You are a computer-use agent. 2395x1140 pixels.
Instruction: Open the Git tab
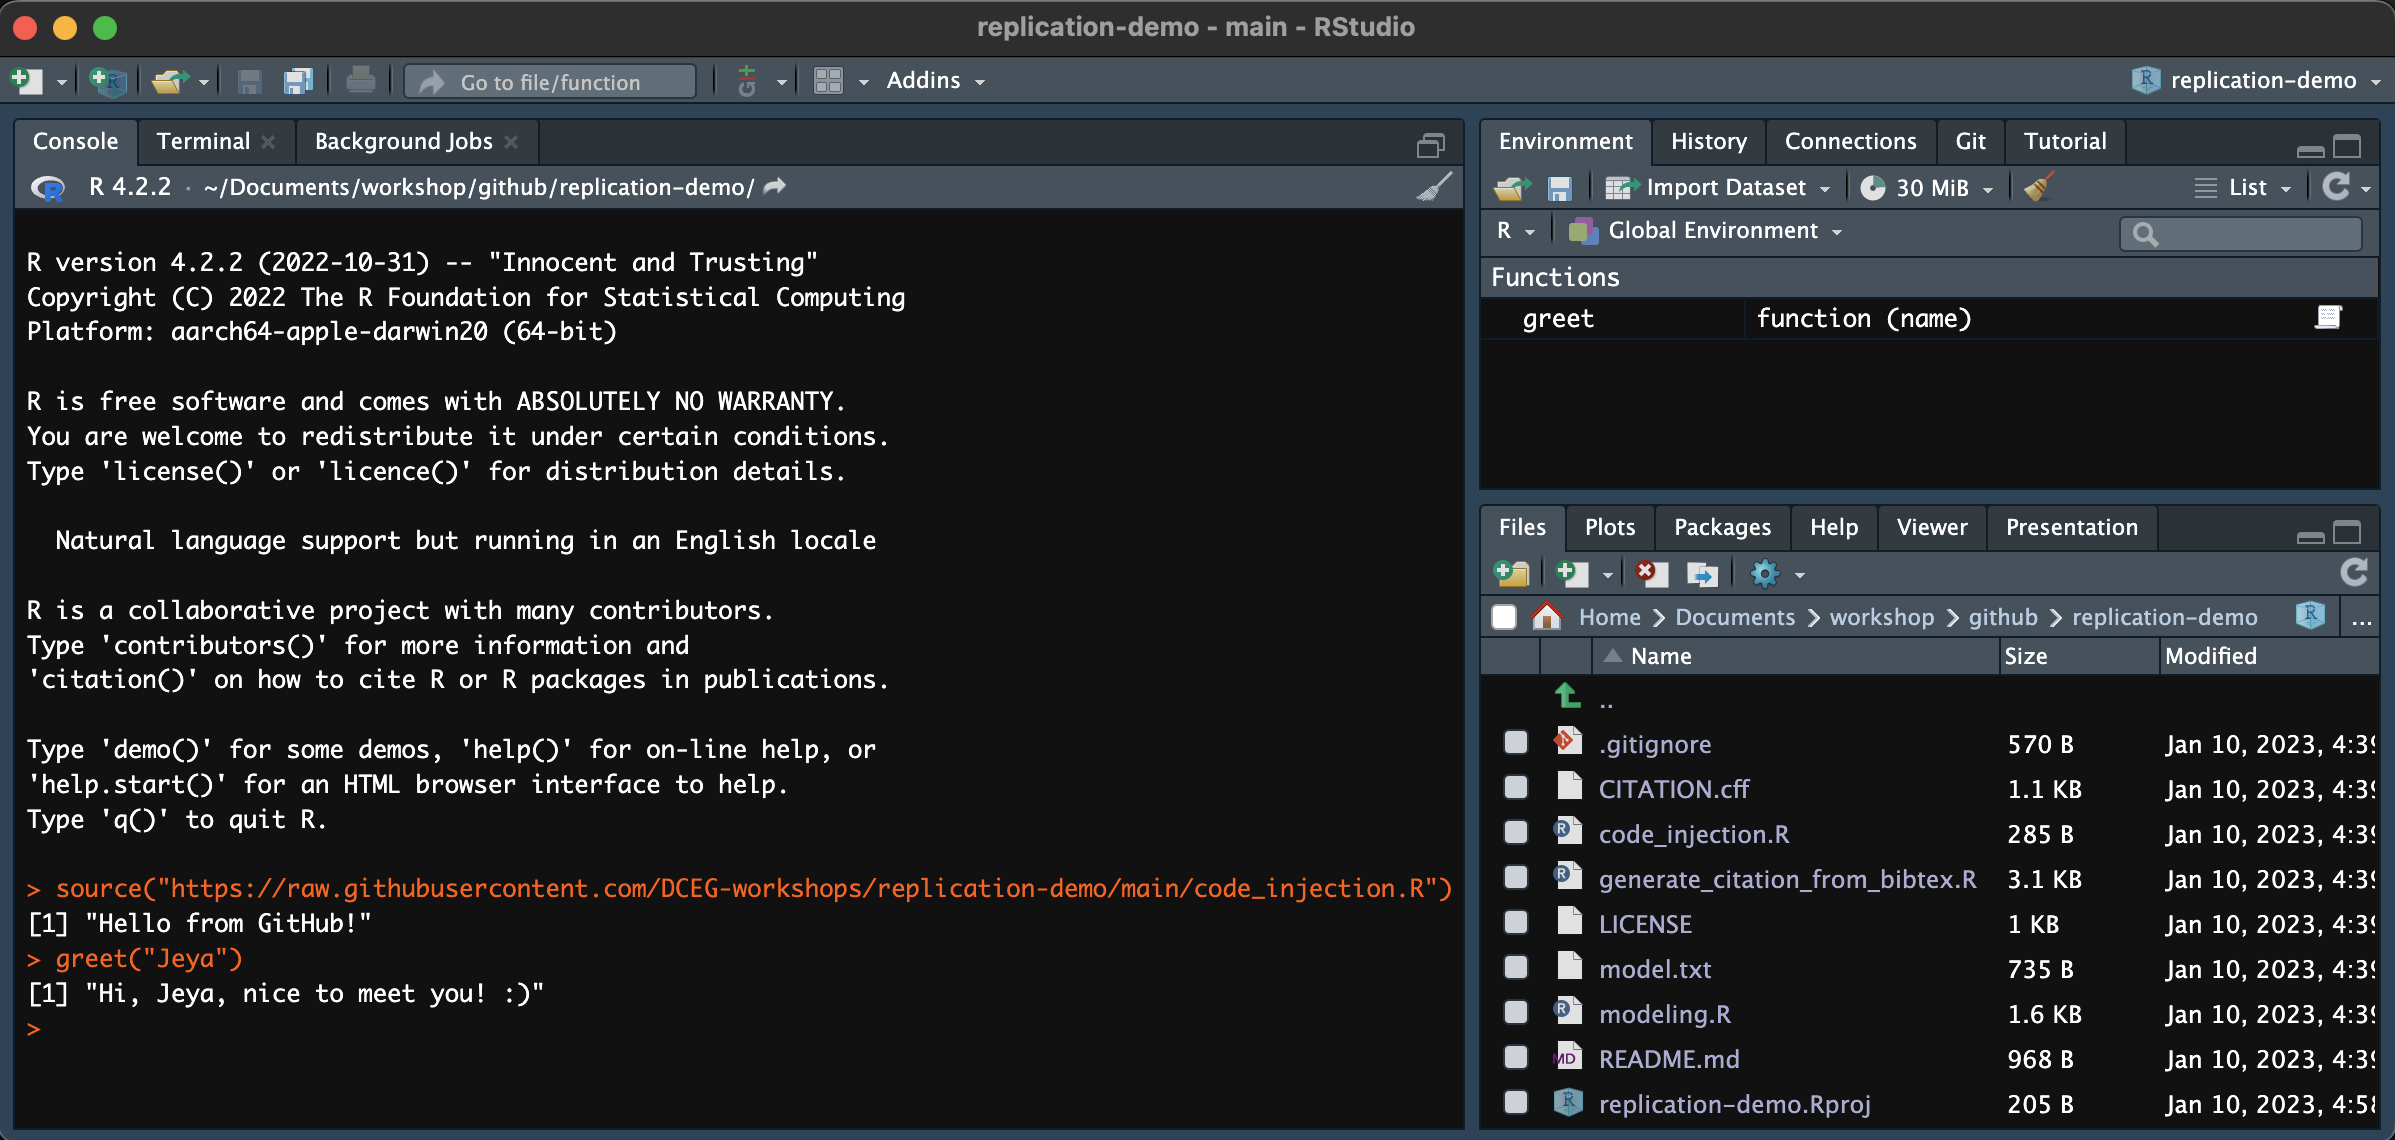1970,141
